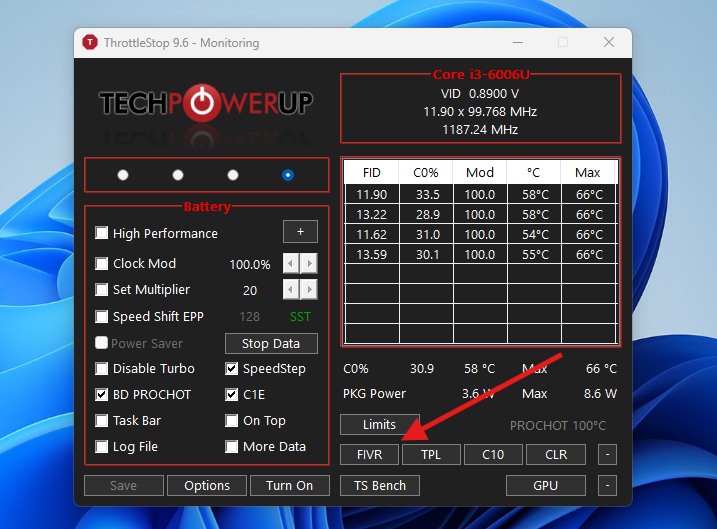Screen dimensions: 717x529
Task: Raise Set Multiplier with right arrow
Action: pos(310,289)
